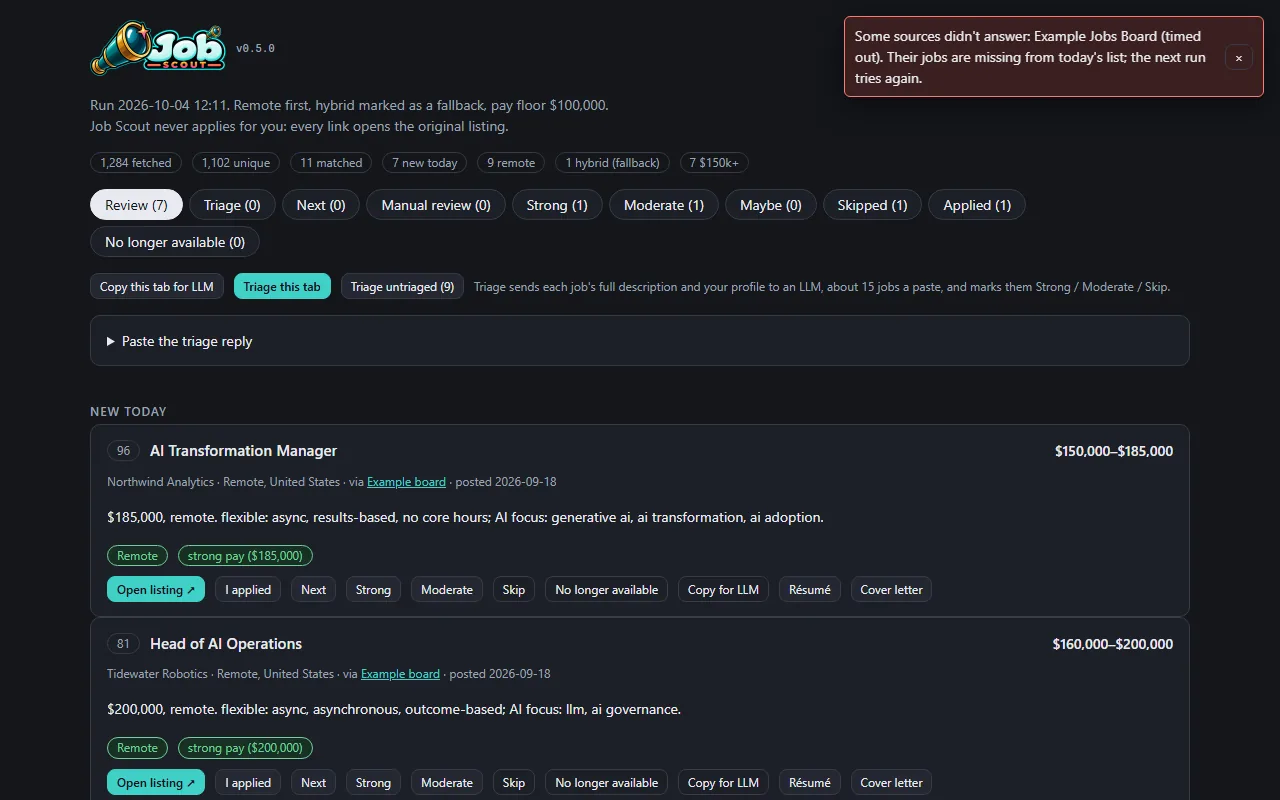Follow Example board link for Tidewater Robotics
The image size is (1280, 800).
click(400, 674)
